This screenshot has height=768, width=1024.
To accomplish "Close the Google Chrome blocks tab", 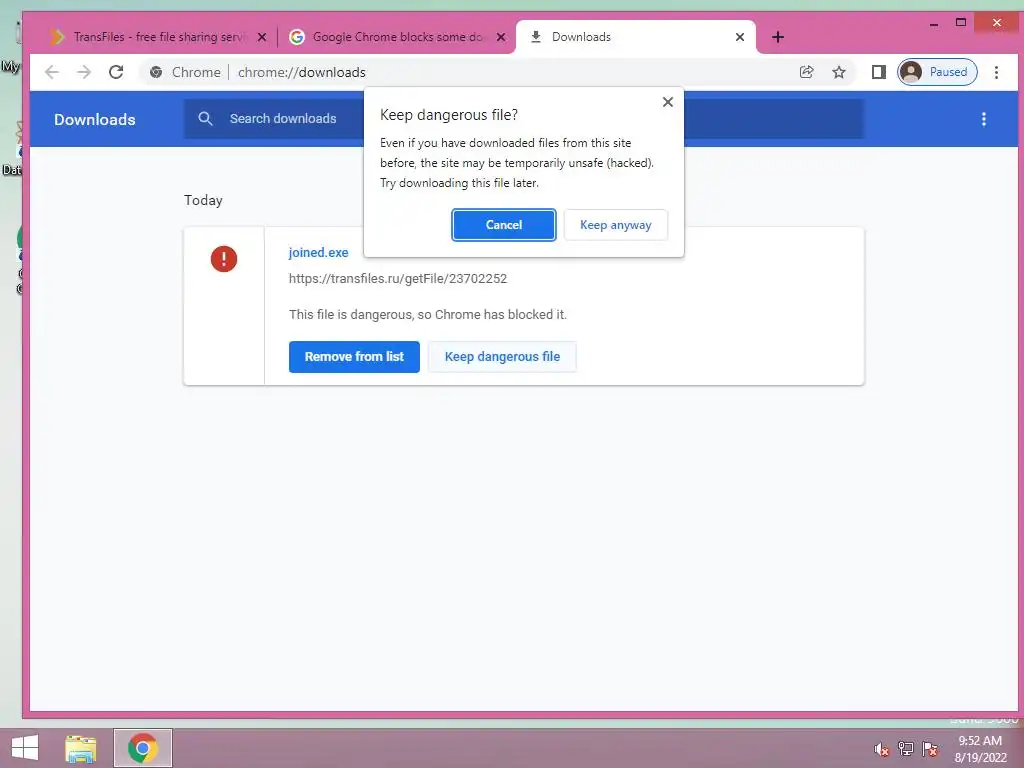I will click(501, 37).
